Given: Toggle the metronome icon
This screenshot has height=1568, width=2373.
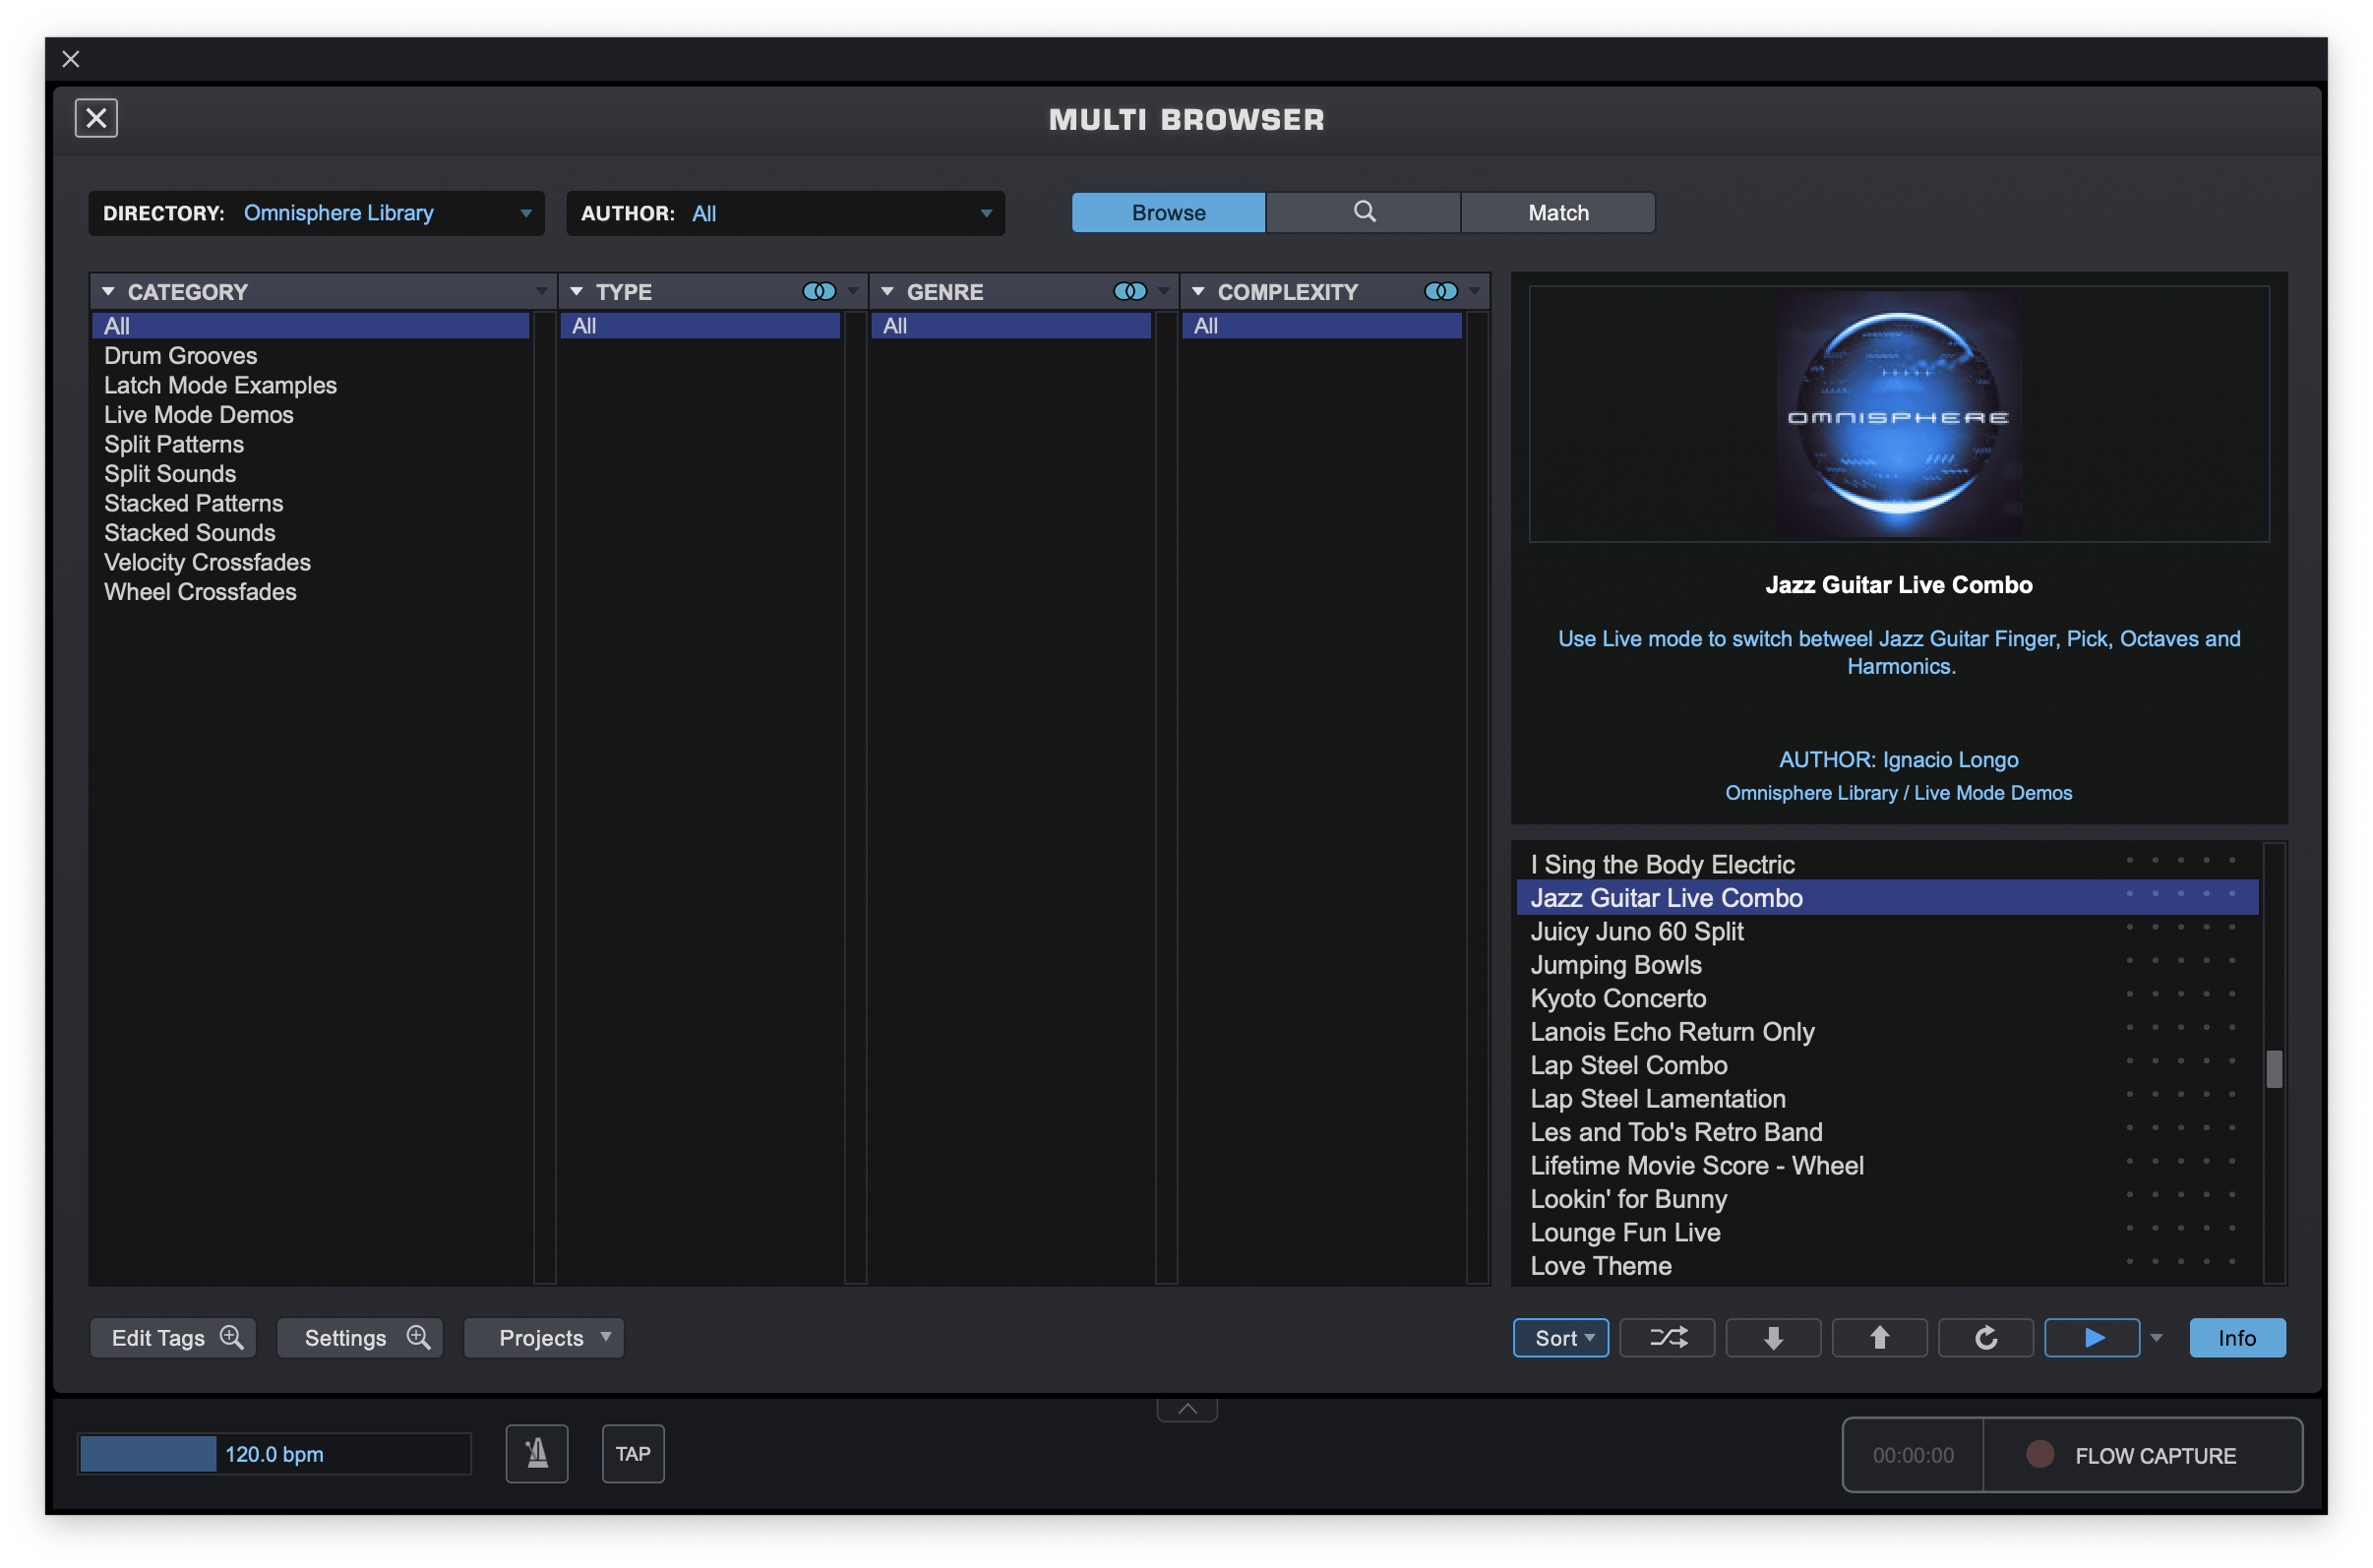Looking at the screenshot, I should (x=537, y=1453).
